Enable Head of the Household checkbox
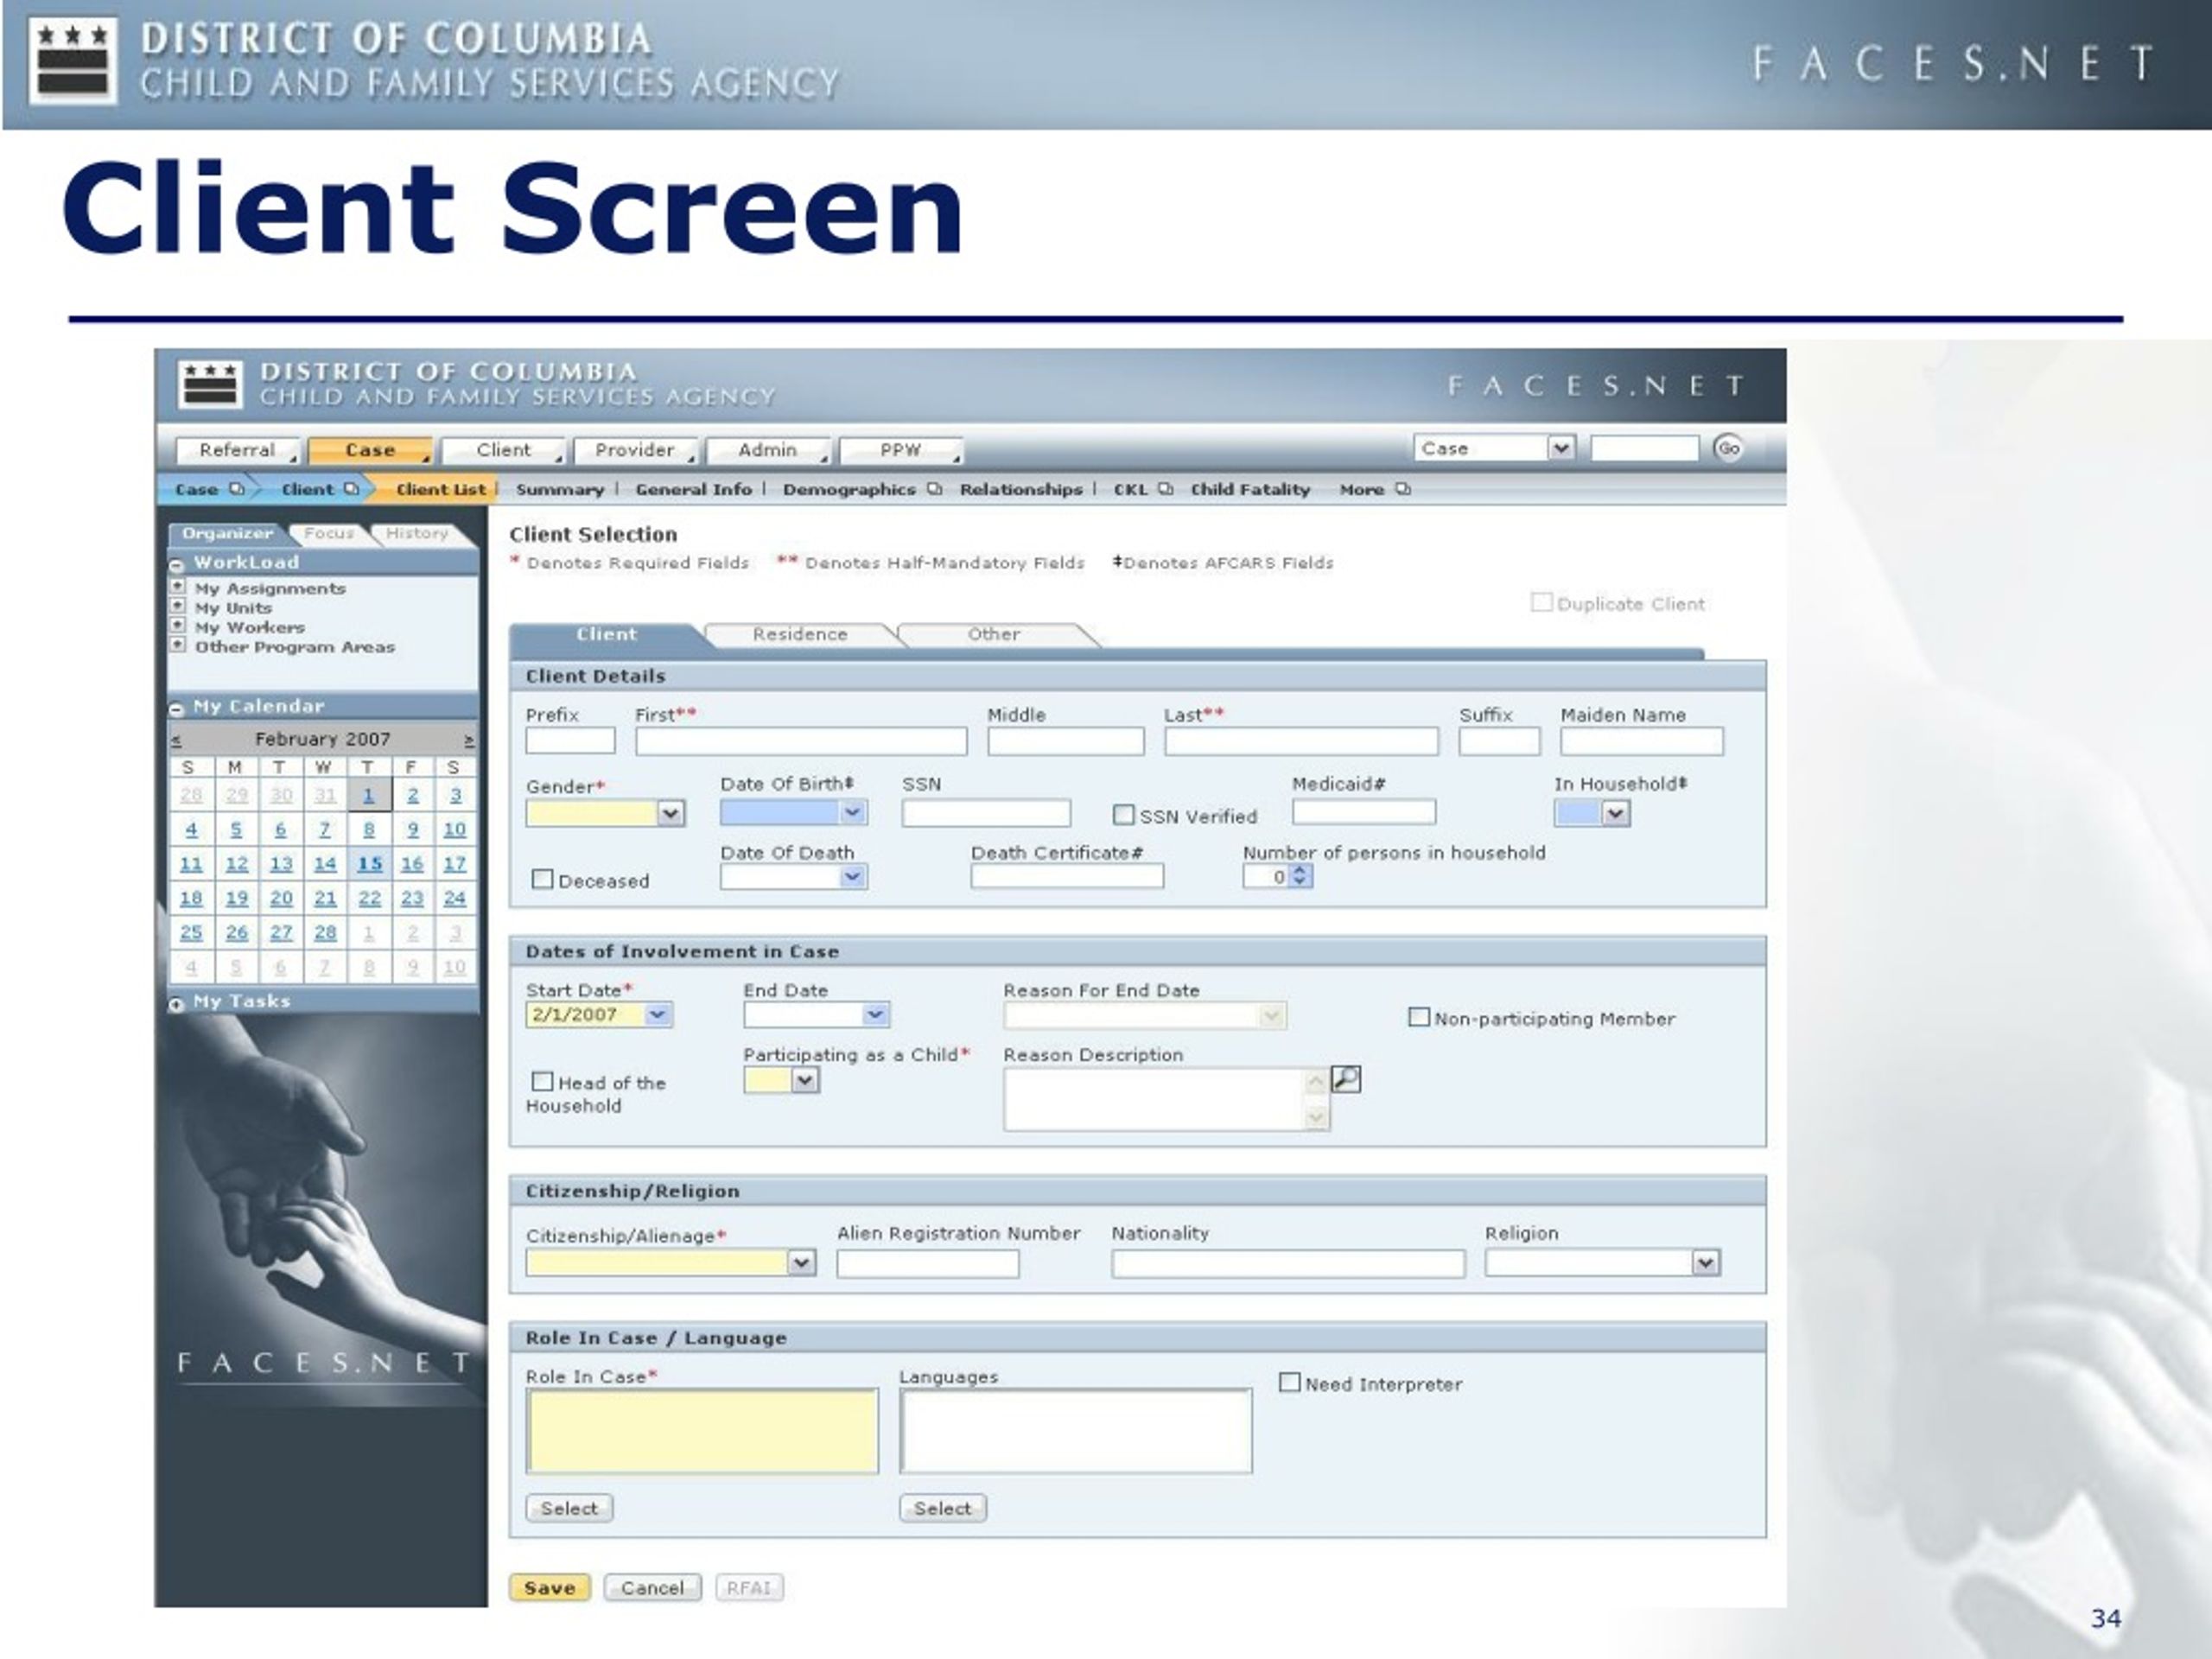 tap(542, 1081)
